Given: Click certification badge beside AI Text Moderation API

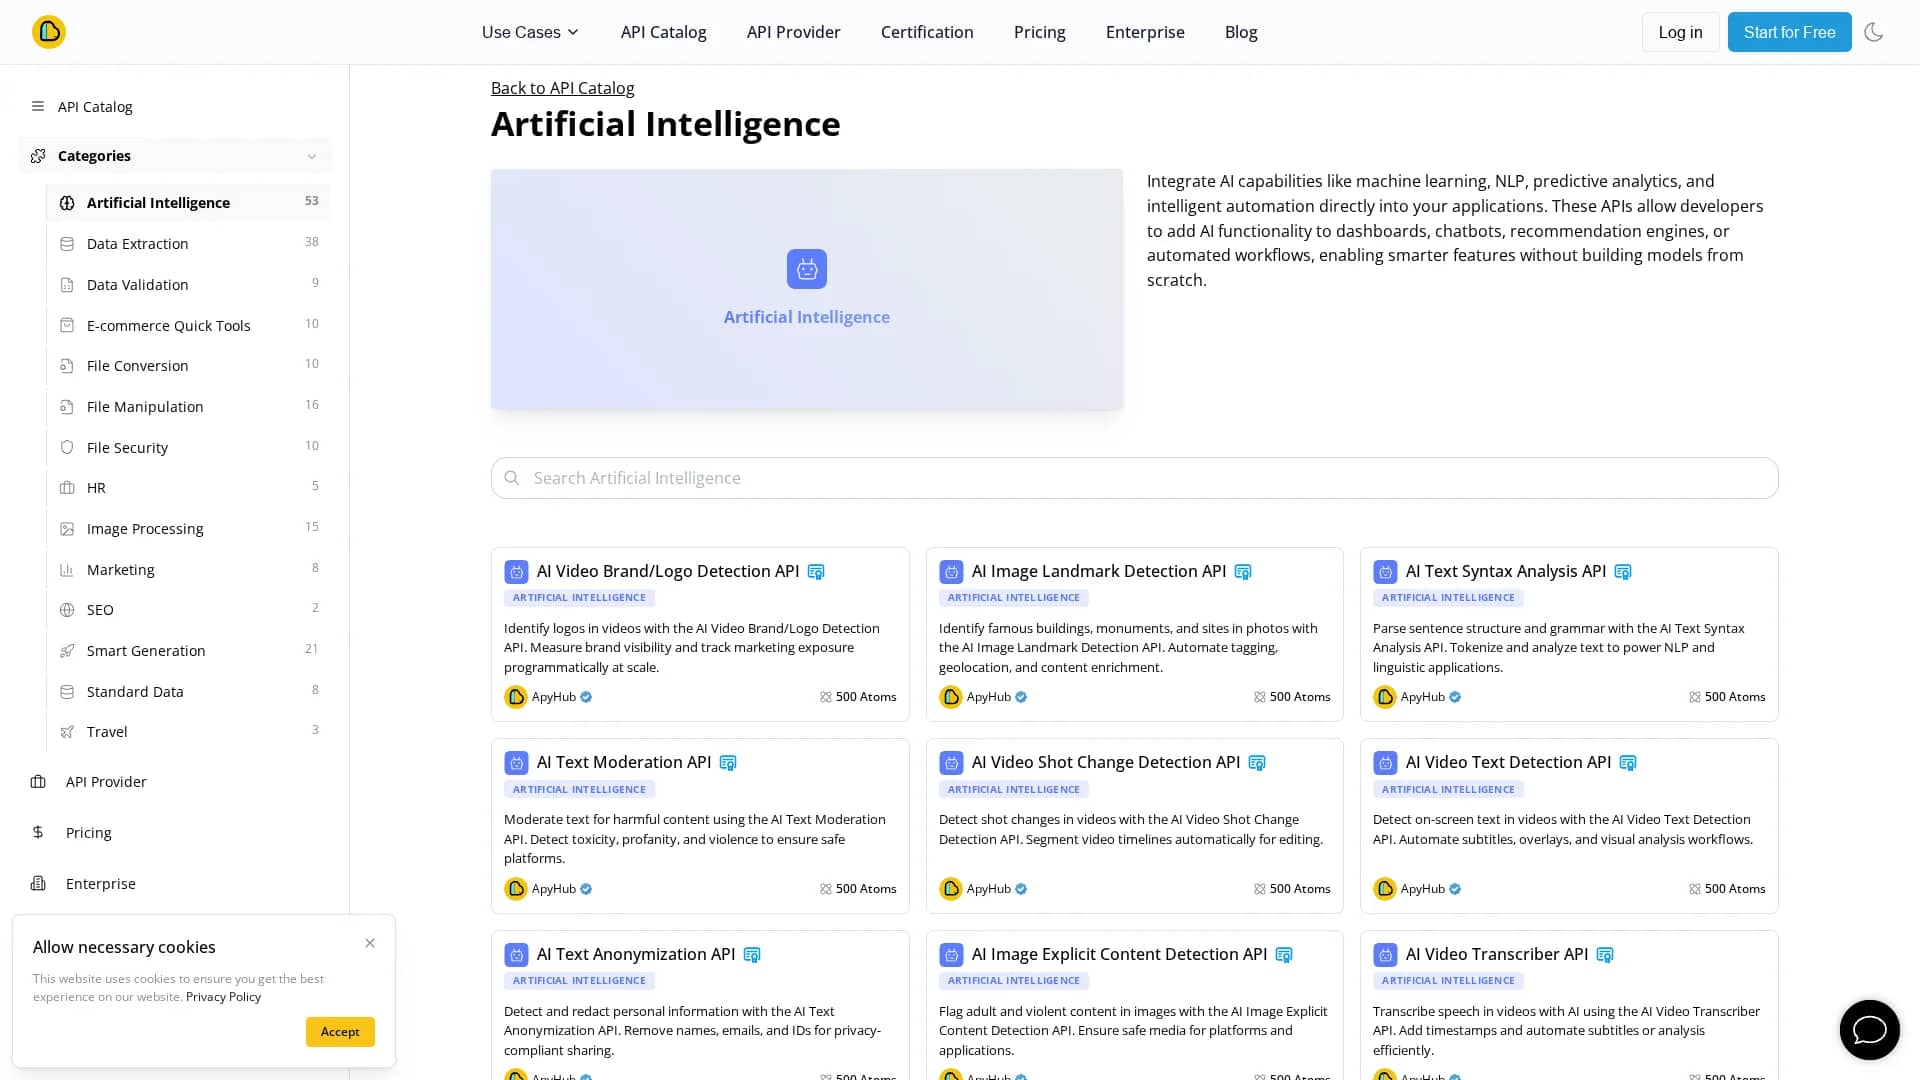Looking at the screenshot, I should [x=728, y=763].
